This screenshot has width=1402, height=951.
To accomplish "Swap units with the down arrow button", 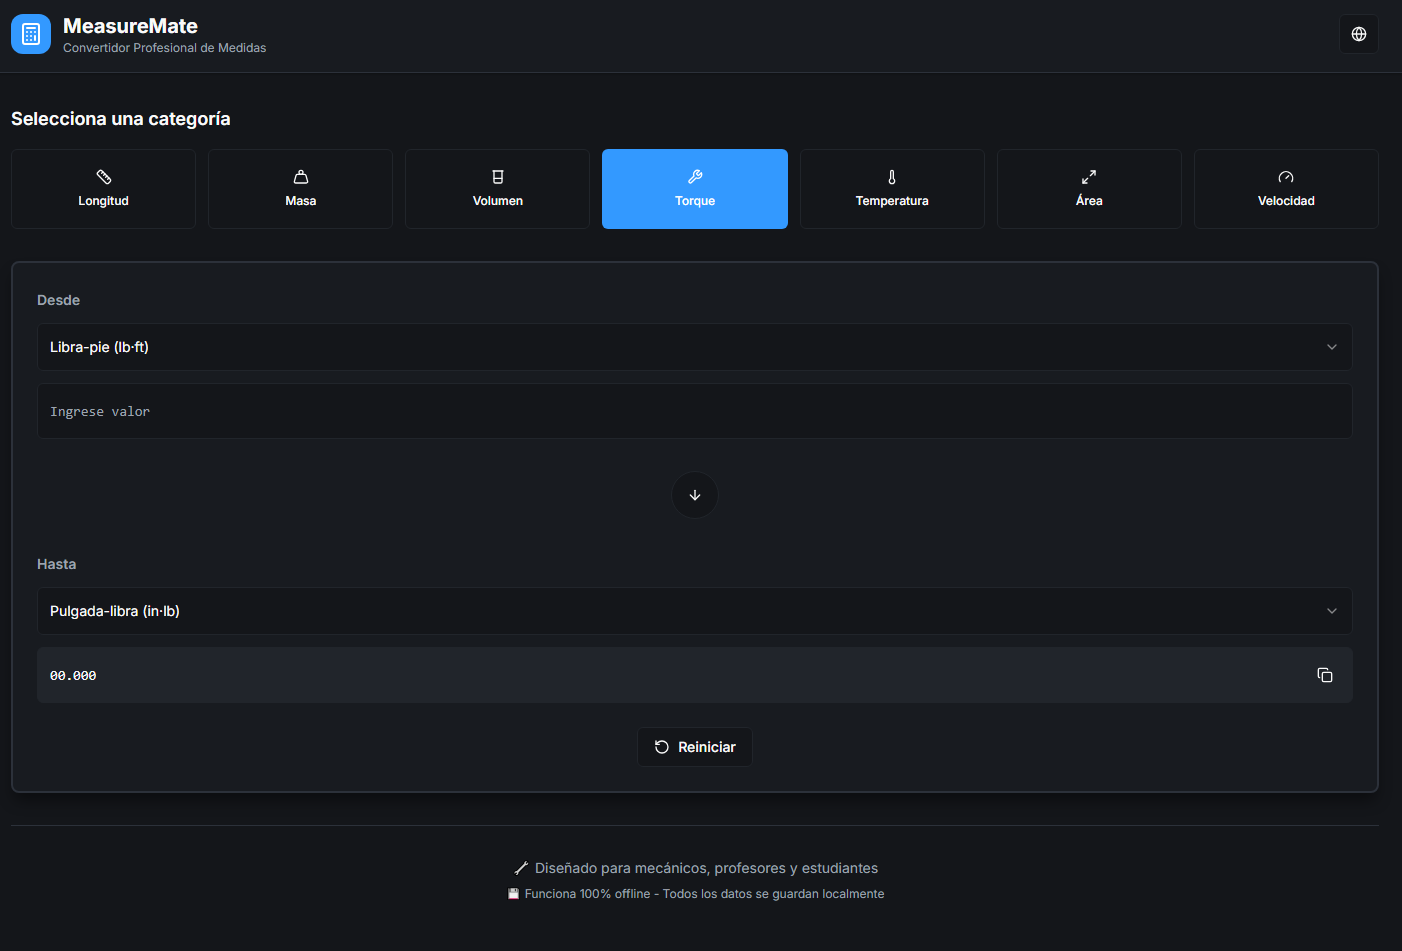I will [x=695, y=495].
